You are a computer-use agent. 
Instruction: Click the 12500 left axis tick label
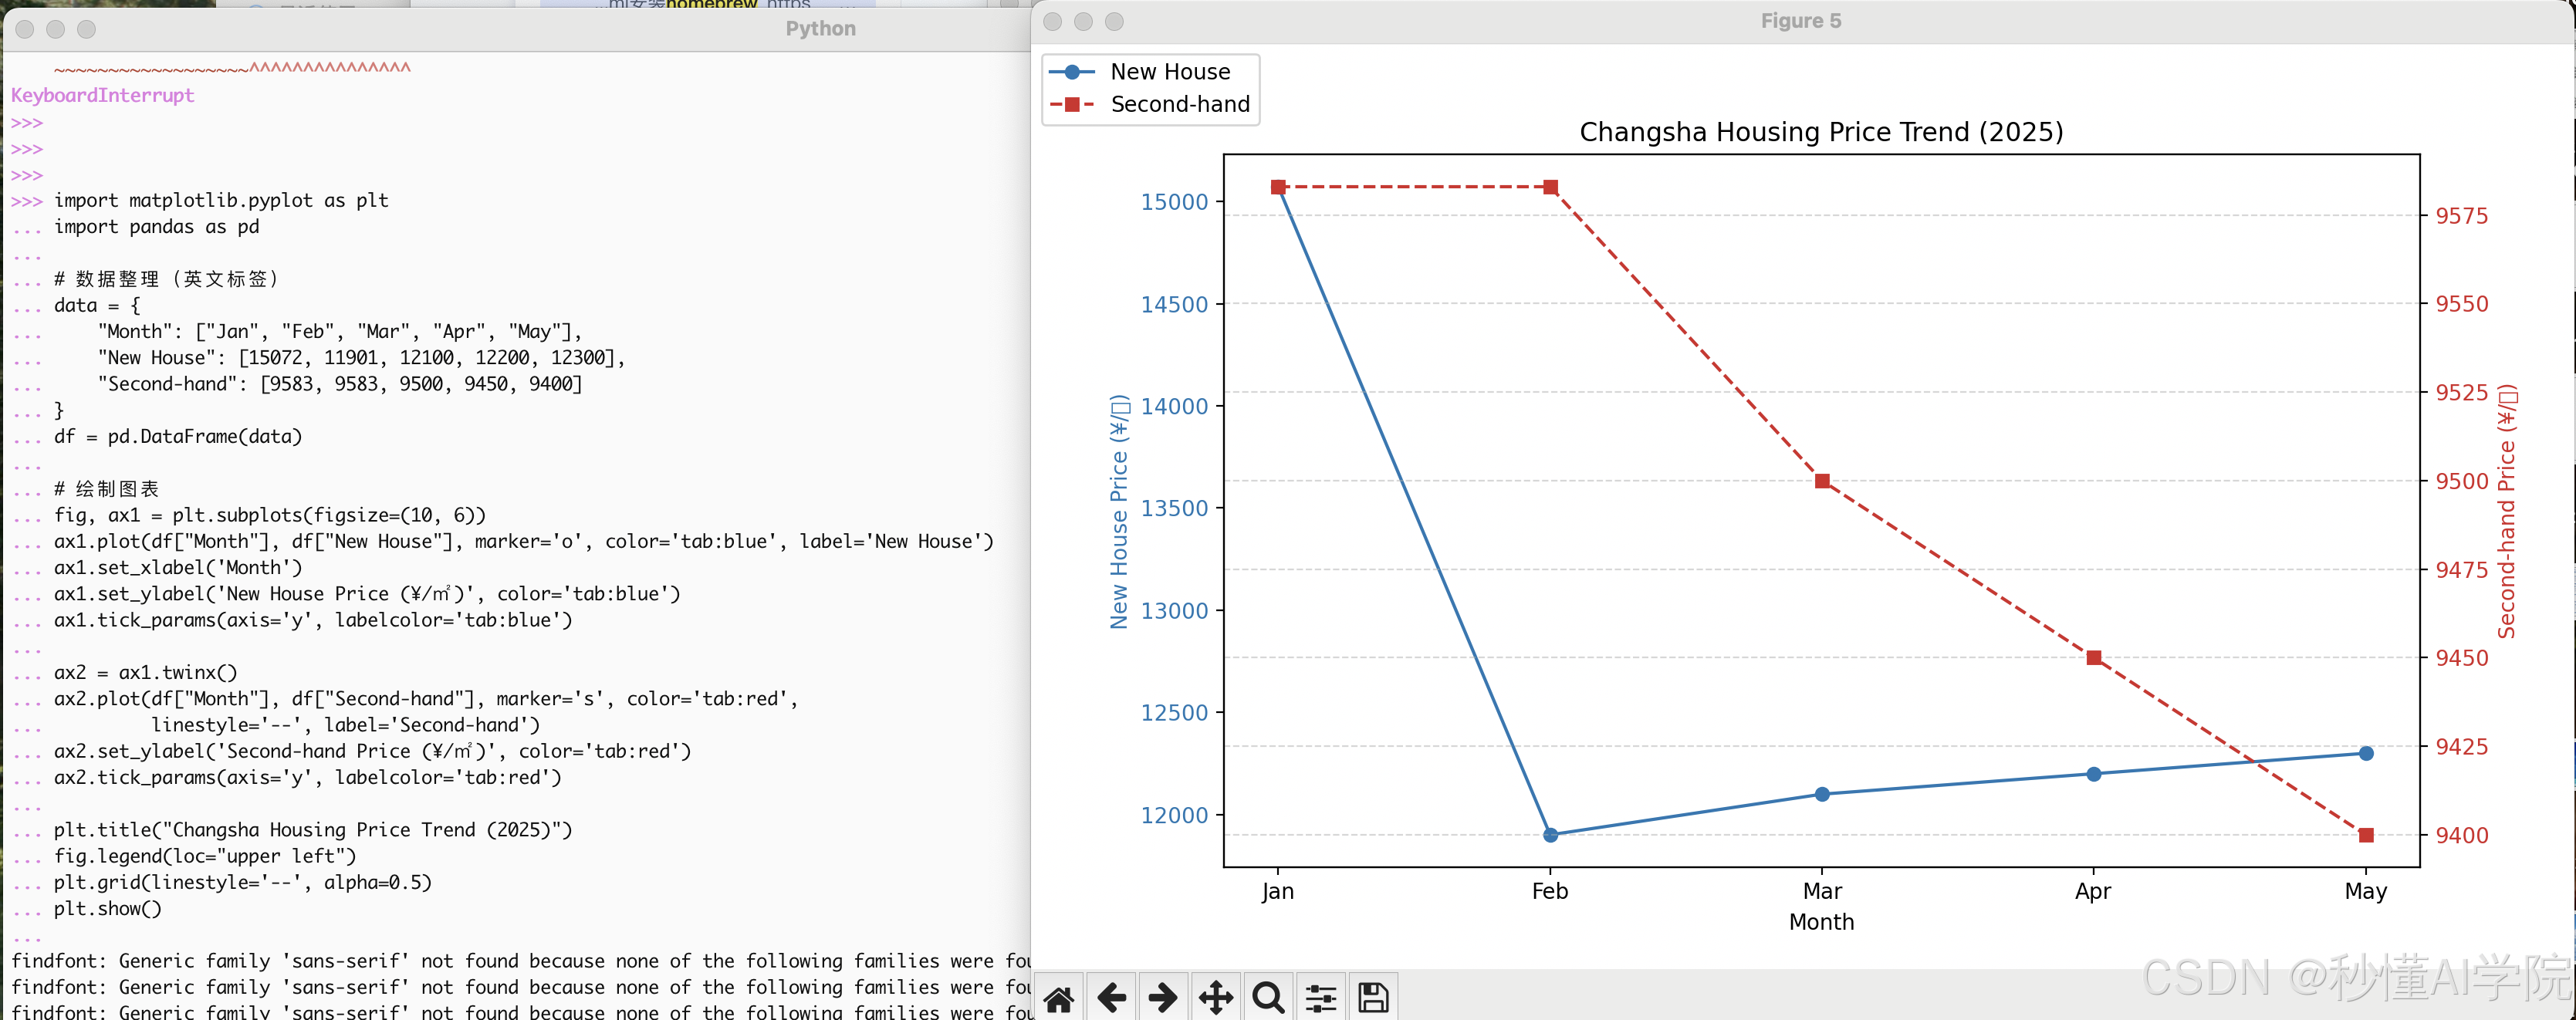[x=1174, y=713]
